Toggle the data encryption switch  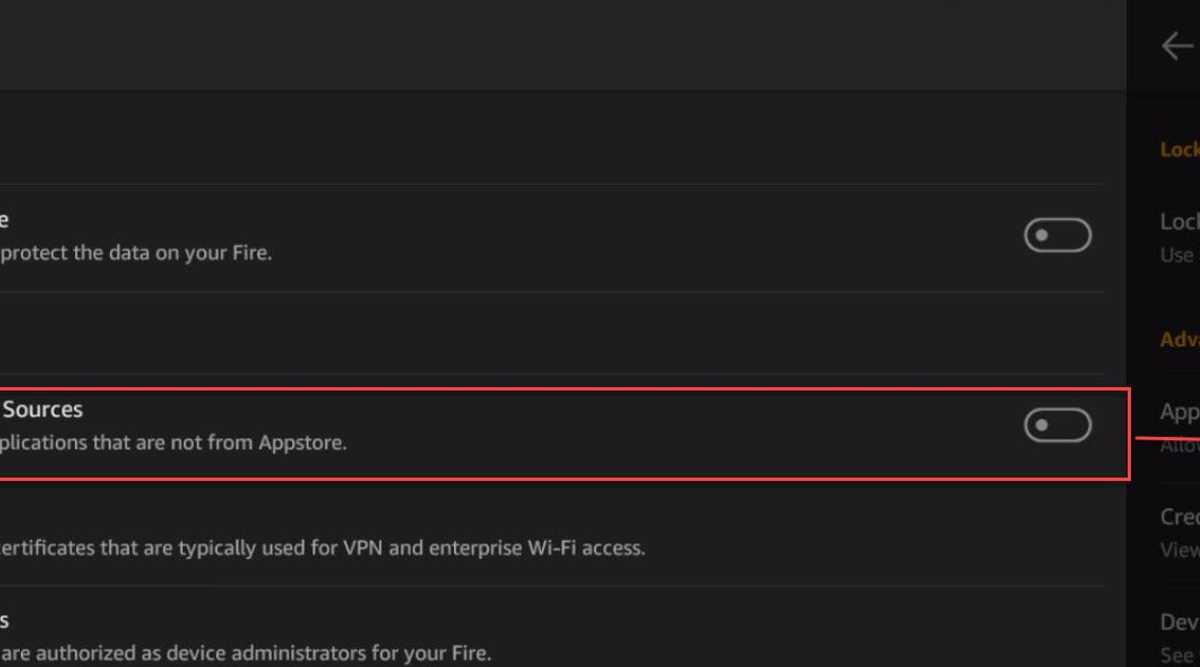[x=1057, y=236]
